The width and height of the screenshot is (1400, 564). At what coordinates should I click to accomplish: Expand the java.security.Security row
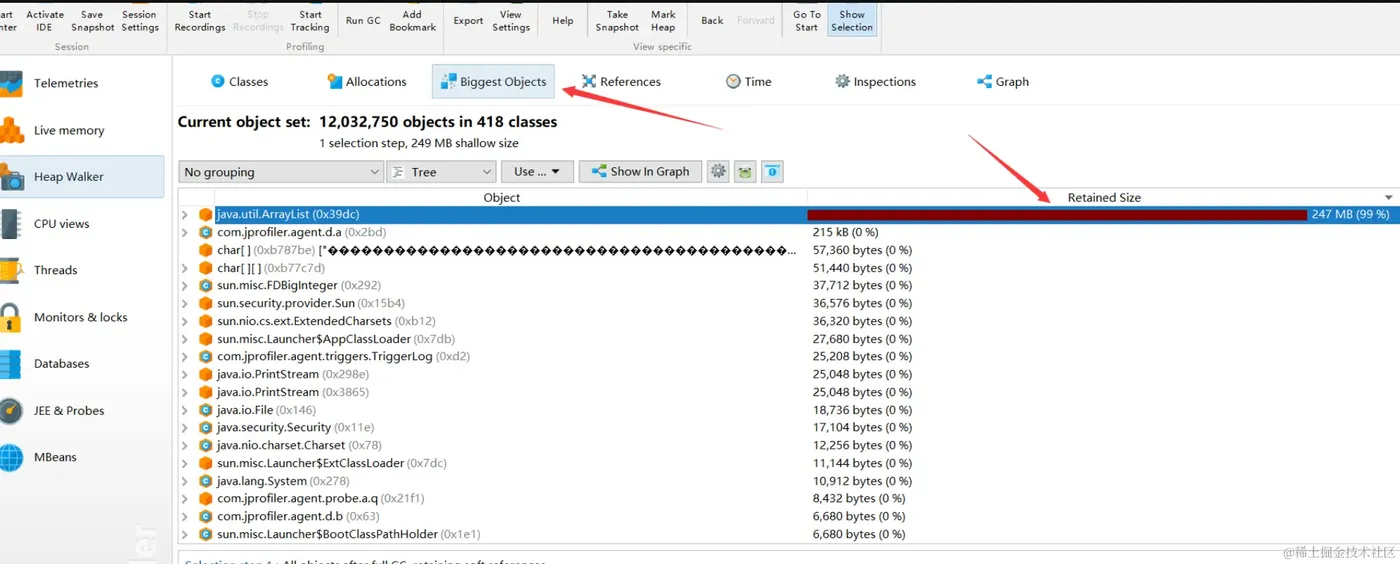point(185,428)
